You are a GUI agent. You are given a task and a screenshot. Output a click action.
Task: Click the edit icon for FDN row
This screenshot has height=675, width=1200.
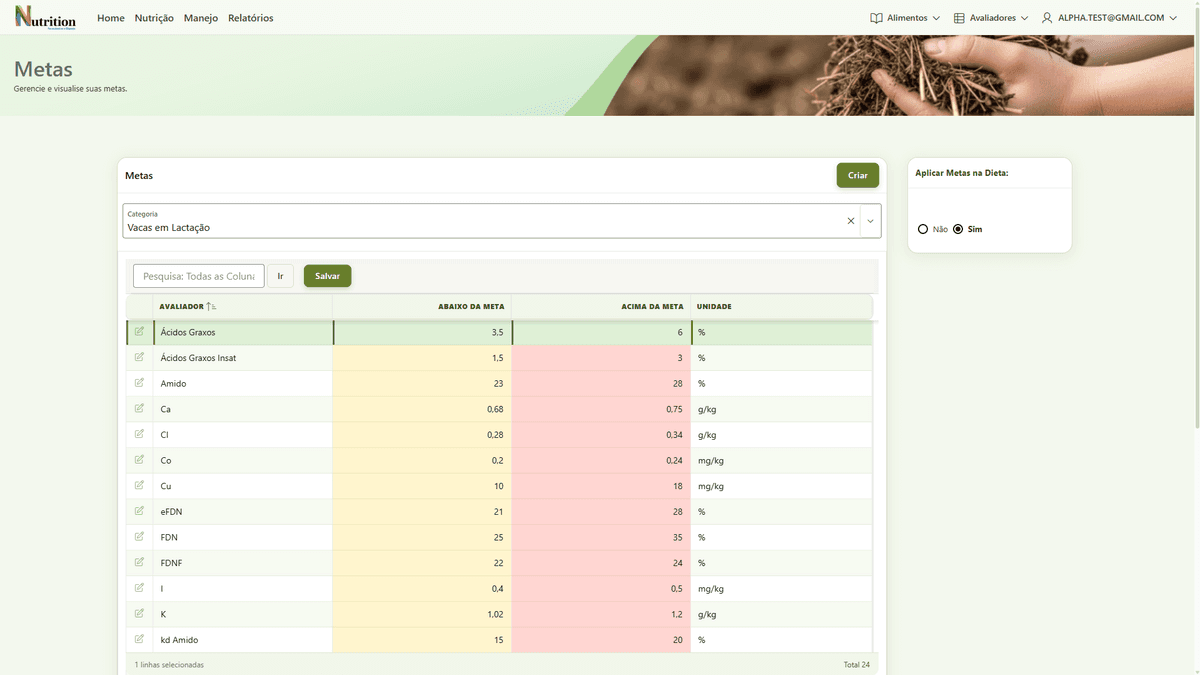pos(139,536)
